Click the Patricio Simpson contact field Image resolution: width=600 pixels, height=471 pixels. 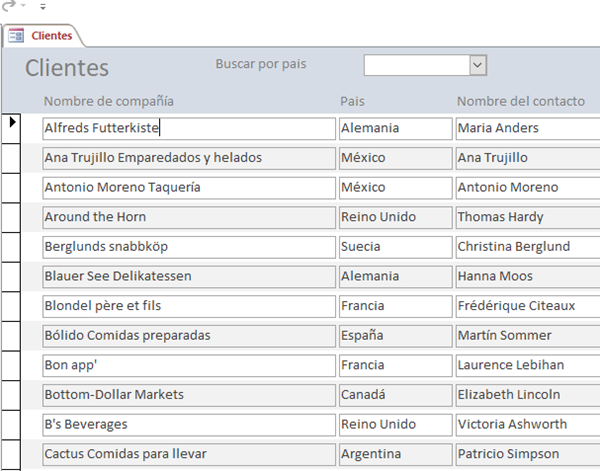pyautogui.click(x=527, y=454)
